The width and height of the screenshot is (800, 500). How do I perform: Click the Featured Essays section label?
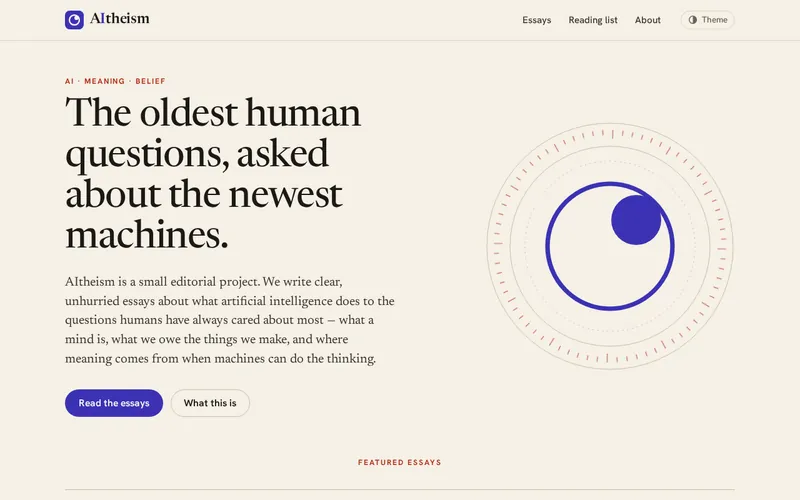point(399,462)
